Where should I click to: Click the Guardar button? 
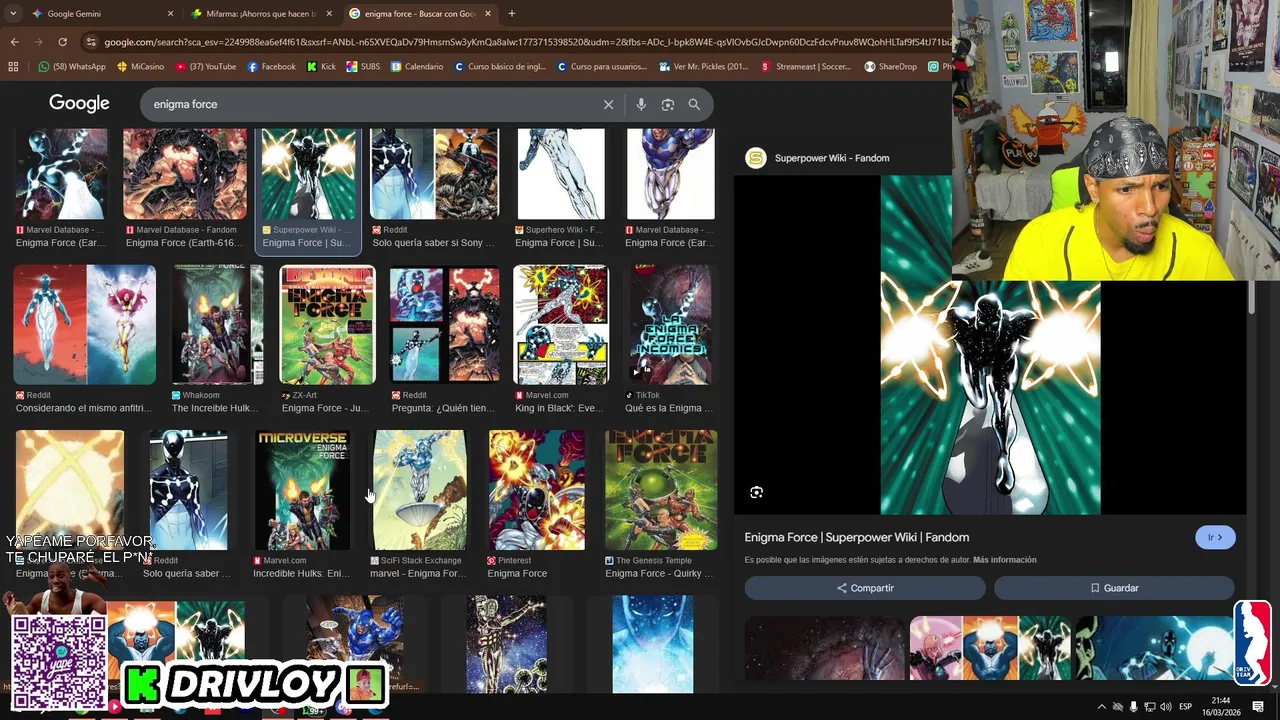point(1114,588)
